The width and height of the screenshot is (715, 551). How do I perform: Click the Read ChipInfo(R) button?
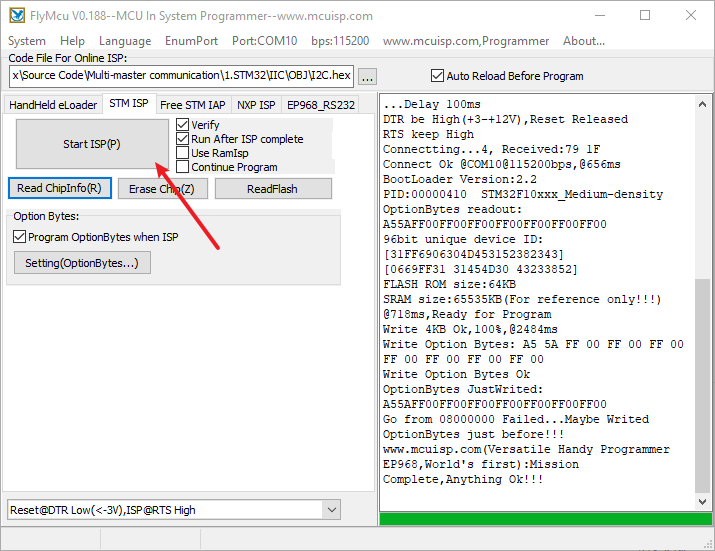(x=59, y=188)
